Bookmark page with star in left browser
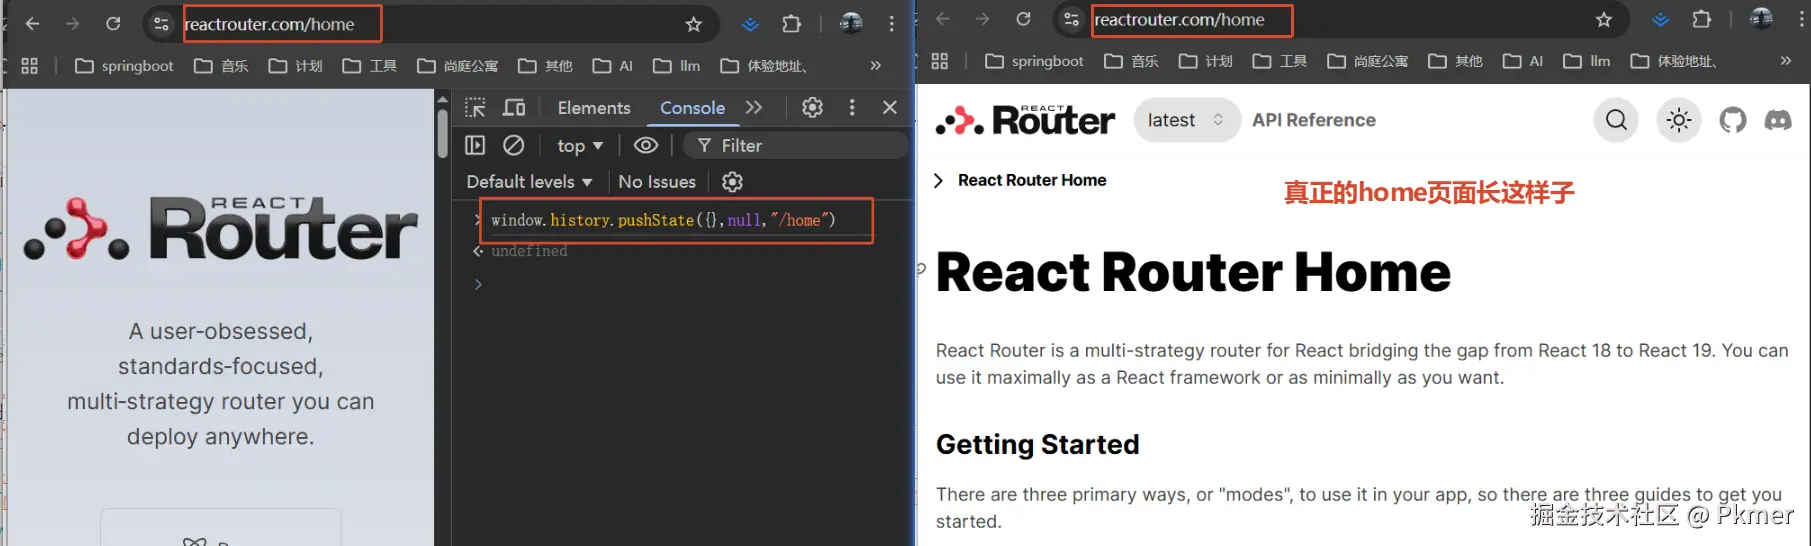This screenshot has width=1811, height=546. [x=694, y=24]
